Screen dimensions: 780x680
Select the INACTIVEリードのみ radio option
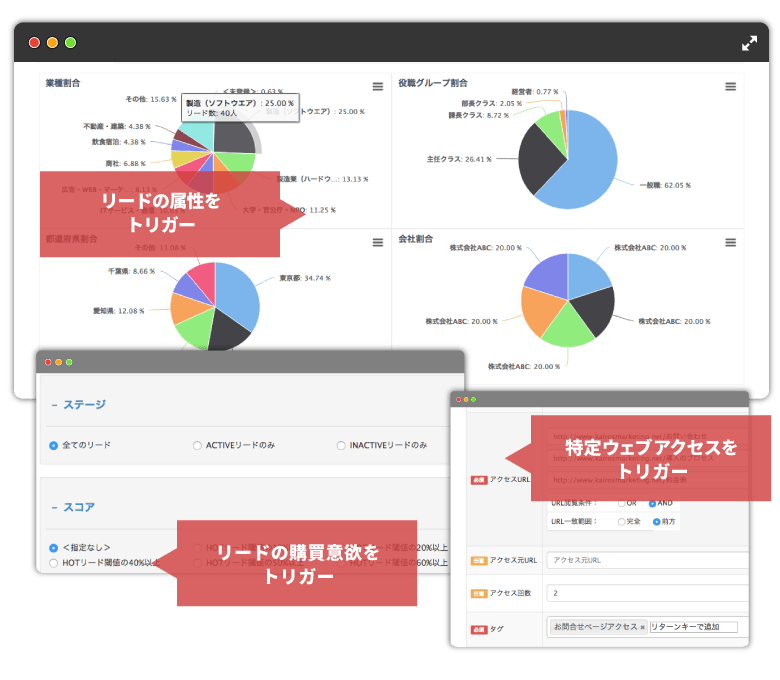point(342,445)
